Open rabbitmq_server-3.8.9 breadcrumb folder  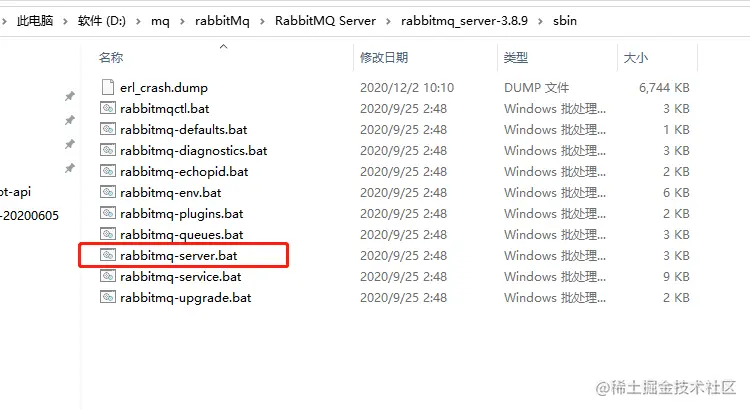click(464, 21)
